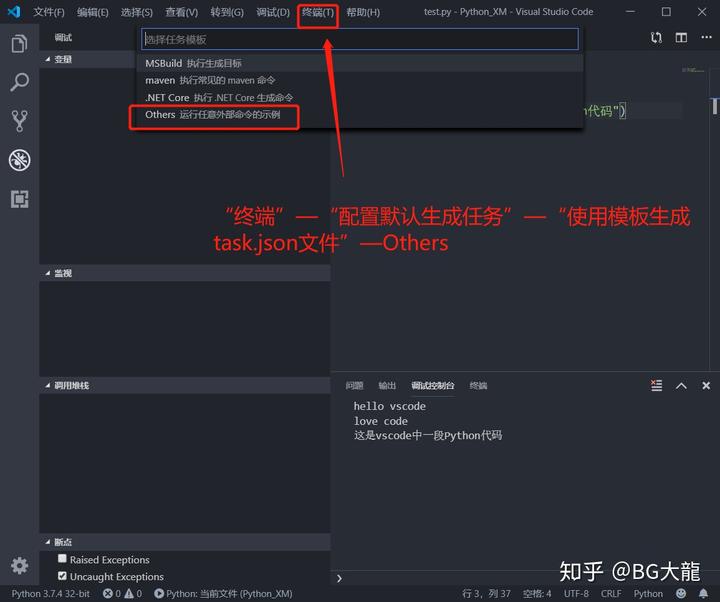This screenshot has height=602, width=720.
Task: Select the MSBuild task template
Action: 360,63
